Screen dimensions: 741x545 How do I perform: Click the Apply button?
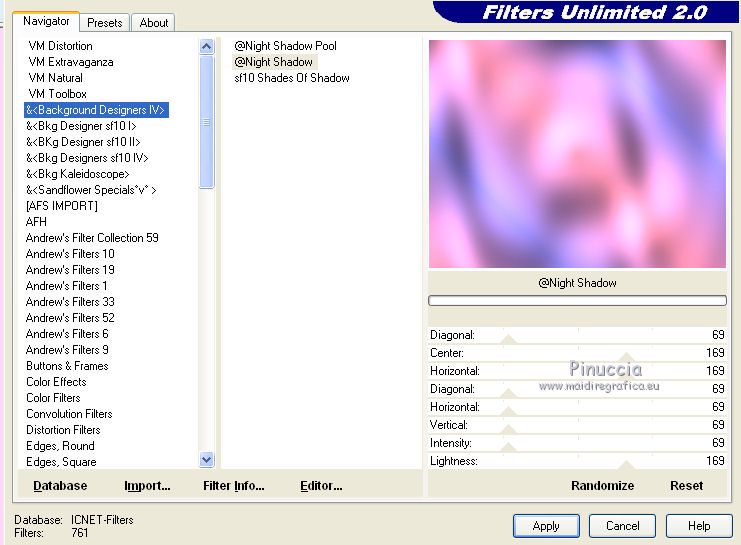[546, 526]
